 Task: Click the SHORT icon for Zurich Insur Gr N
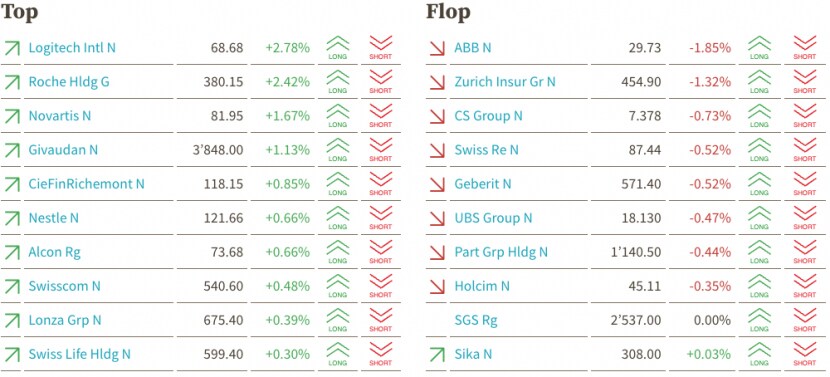click(x=805, y=82)
